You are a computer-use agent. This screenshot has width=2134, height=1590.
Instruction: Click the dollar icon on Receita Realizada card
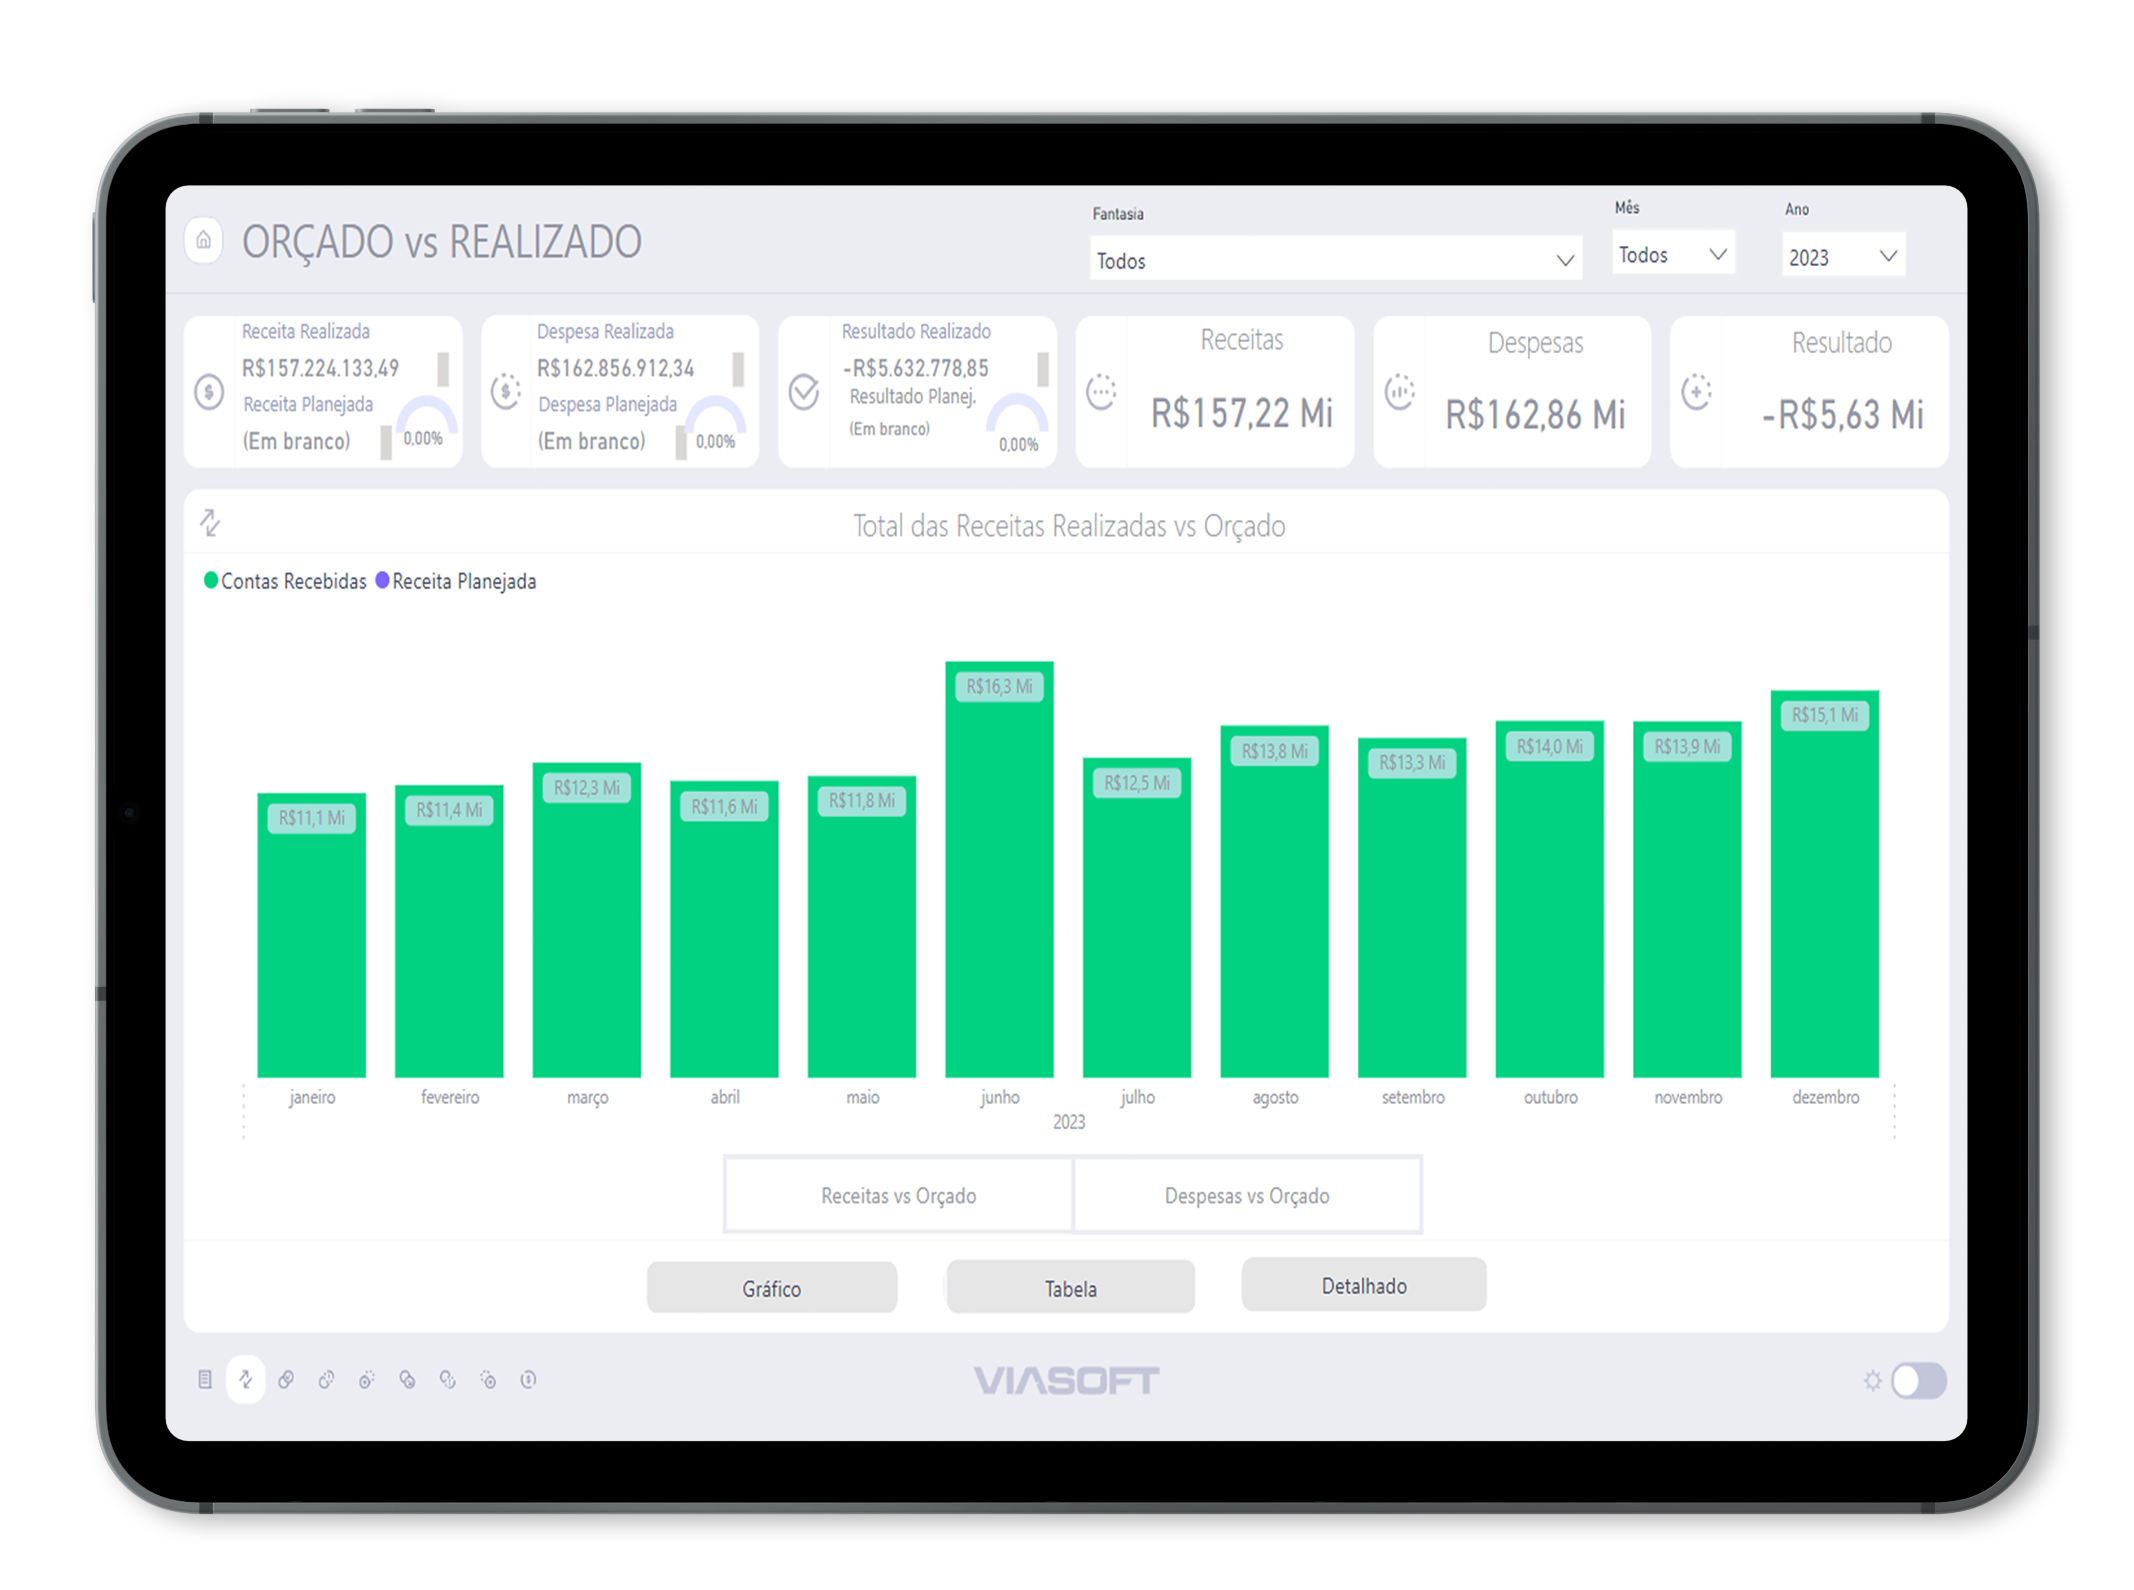point(209,392)
